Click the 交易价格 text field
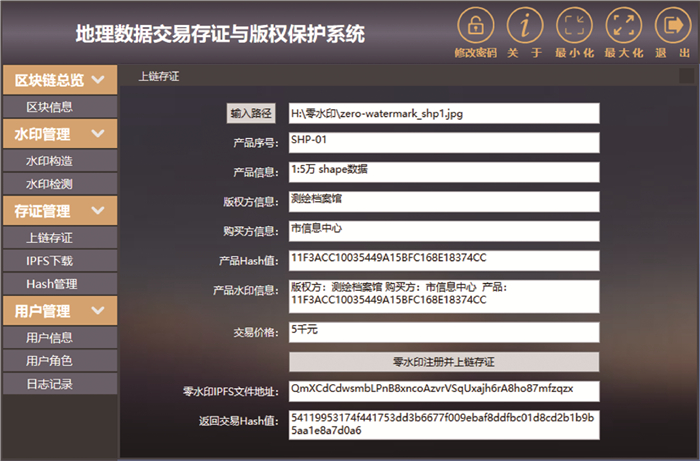This screenshot has height=461, width=700. (x=444, y=331)
